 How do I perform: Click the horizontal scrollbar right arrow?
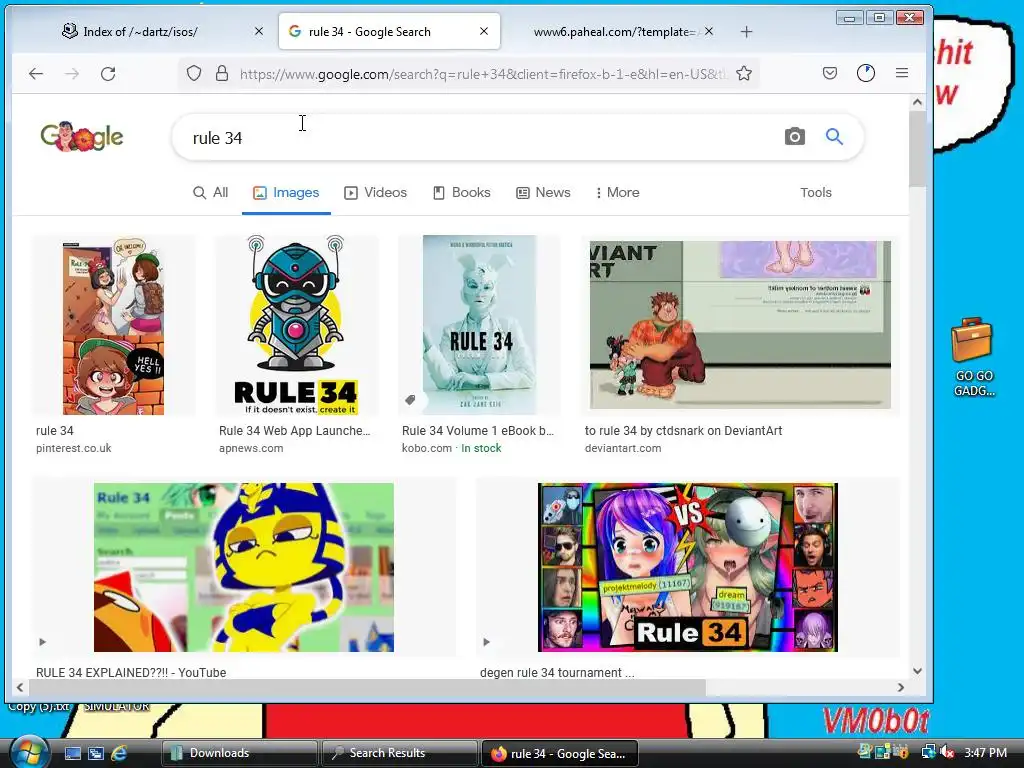point(901,687)
